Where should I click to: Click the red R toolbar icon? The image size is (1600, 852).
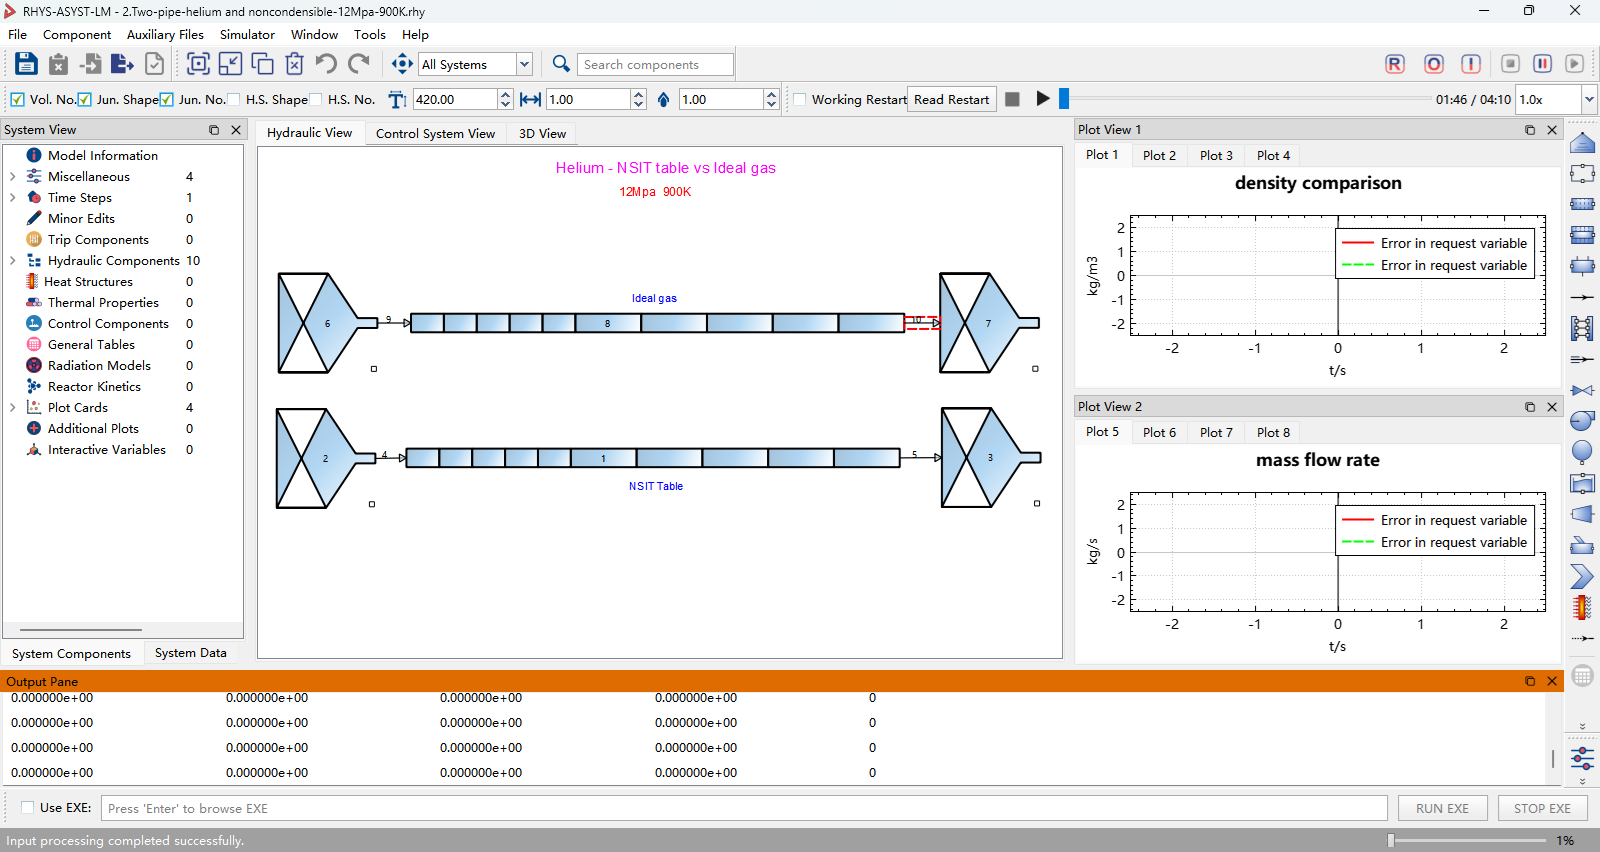[1395, 64]
